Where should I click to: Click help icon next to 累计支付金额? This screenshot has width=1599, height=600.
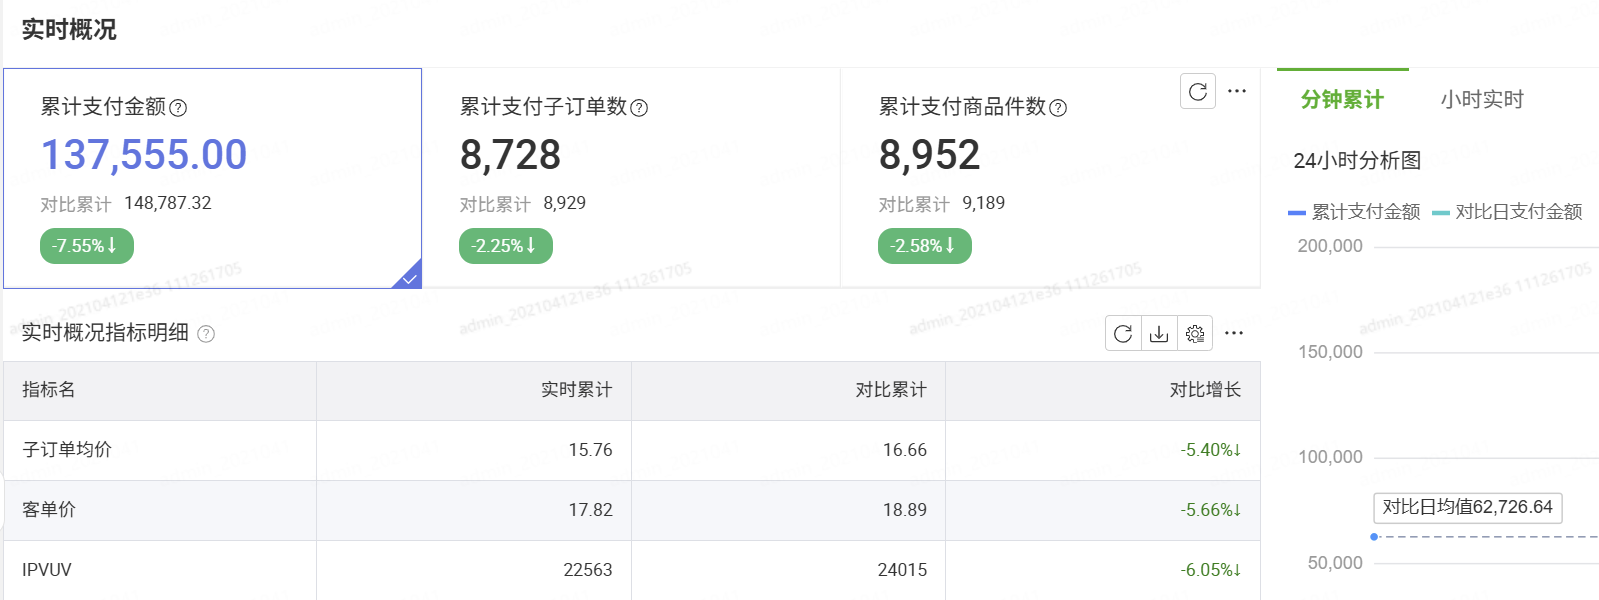coord(178,108)
